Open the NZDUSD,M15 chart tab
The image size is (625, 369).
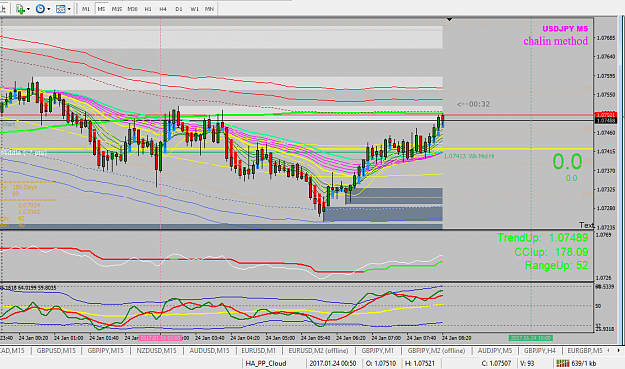(156, 351)
